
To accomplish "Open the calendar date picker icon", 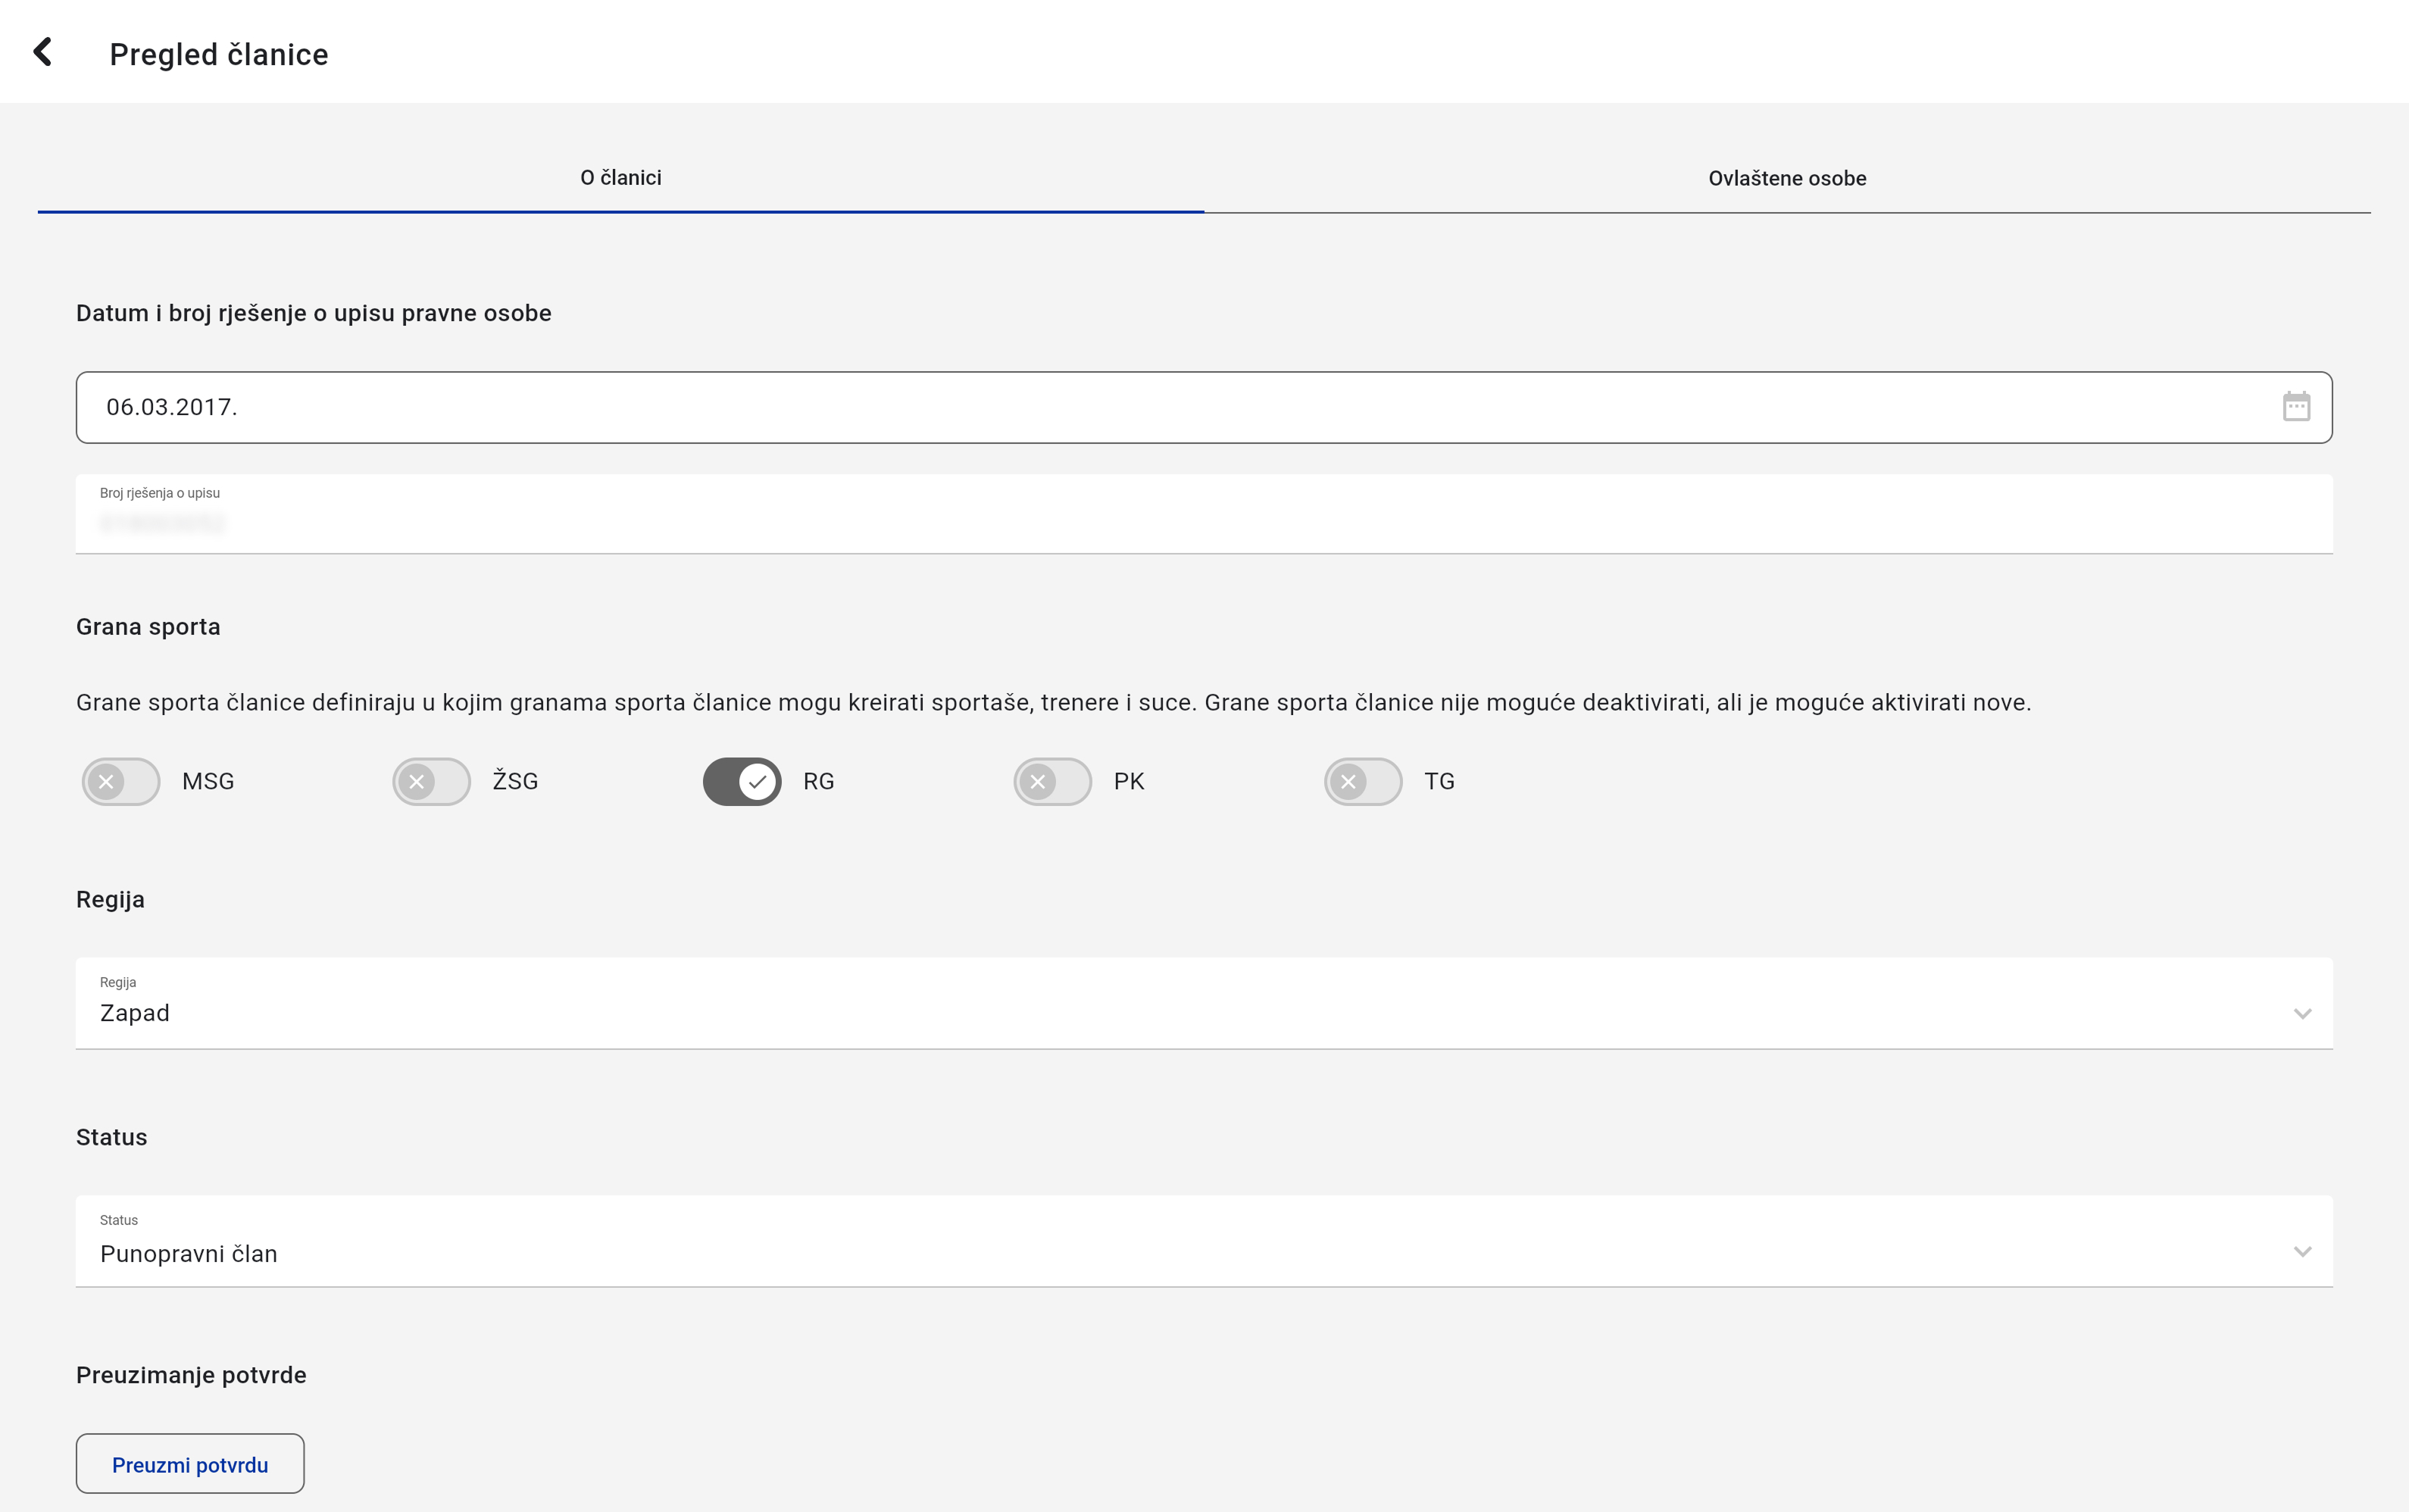I will 2296,407.
